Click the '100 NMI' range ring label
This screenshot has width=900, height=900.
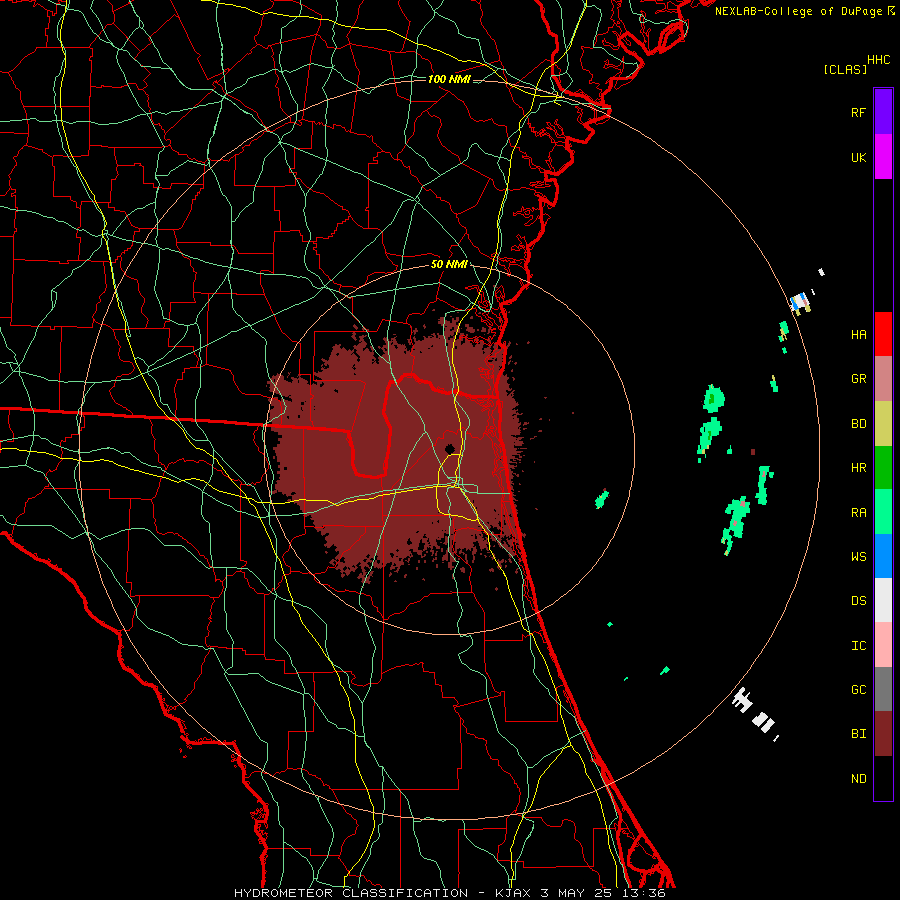click(449, 79)
